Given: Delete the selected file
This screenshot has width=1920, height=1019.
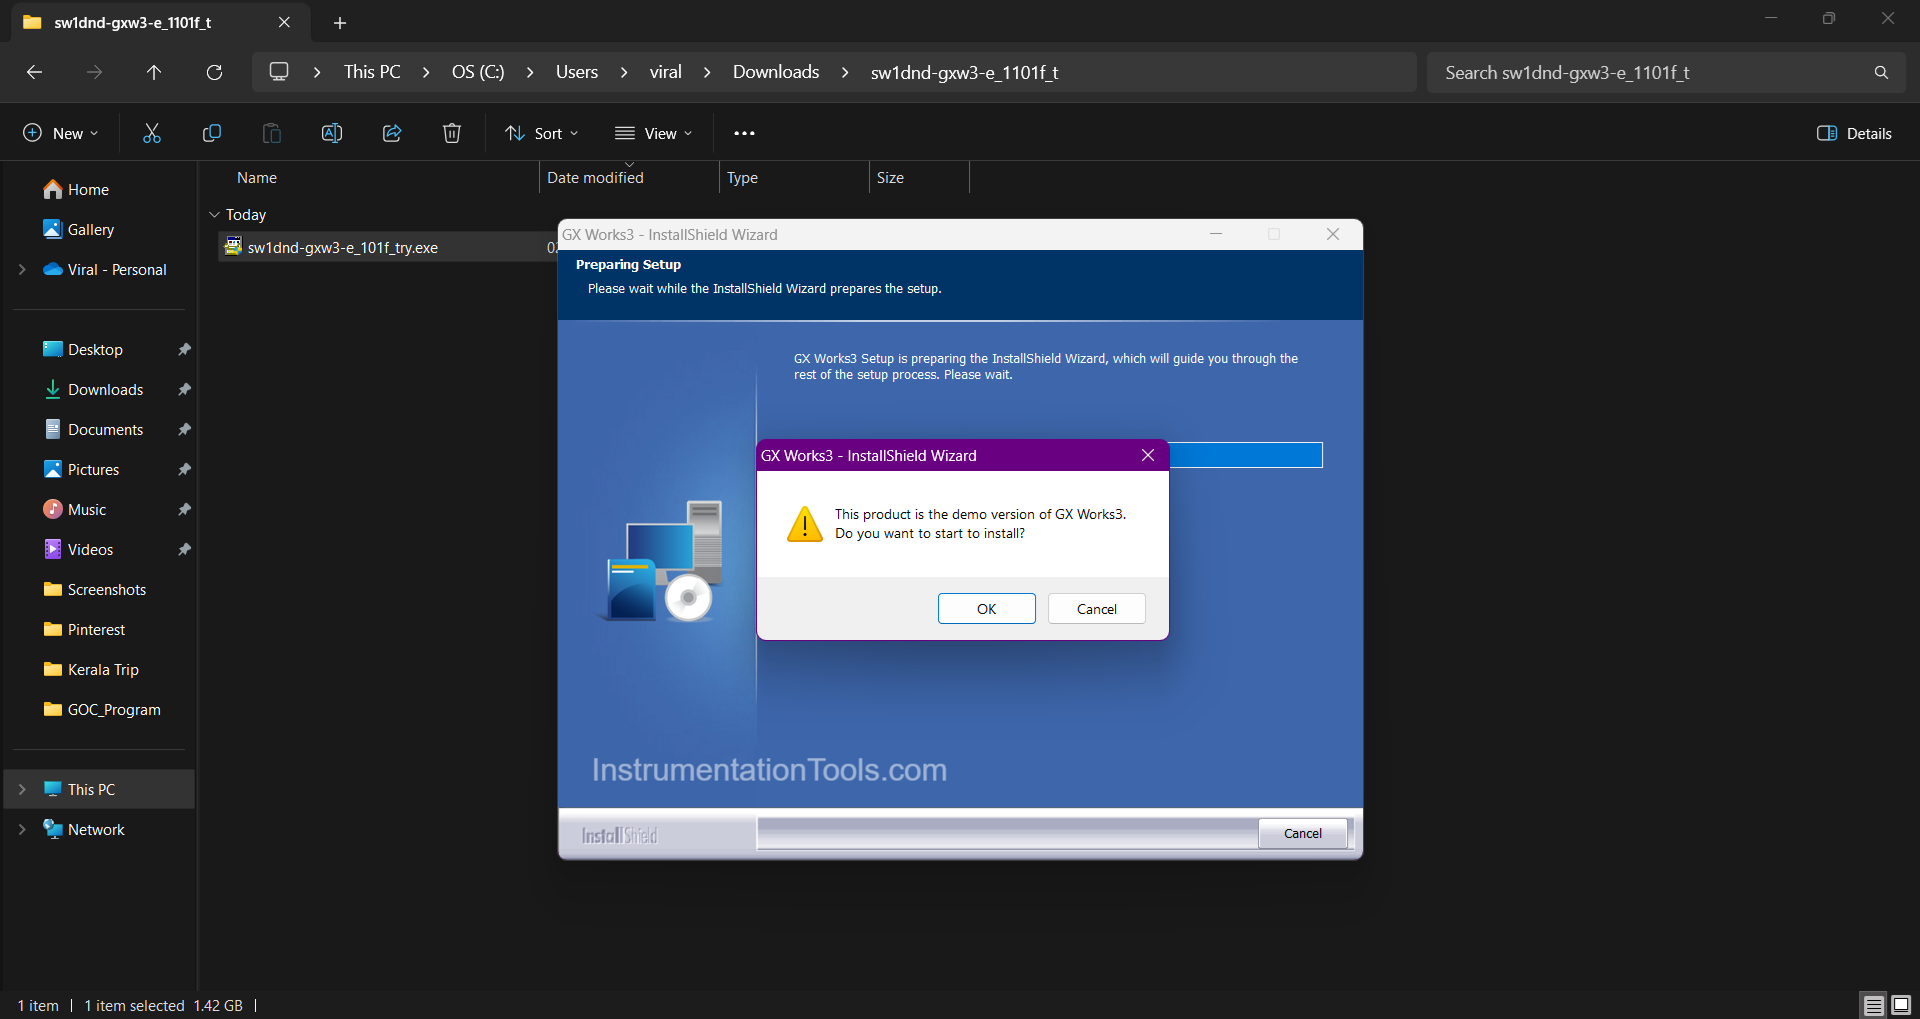Looking at the screenshot, I should (452, 133).
